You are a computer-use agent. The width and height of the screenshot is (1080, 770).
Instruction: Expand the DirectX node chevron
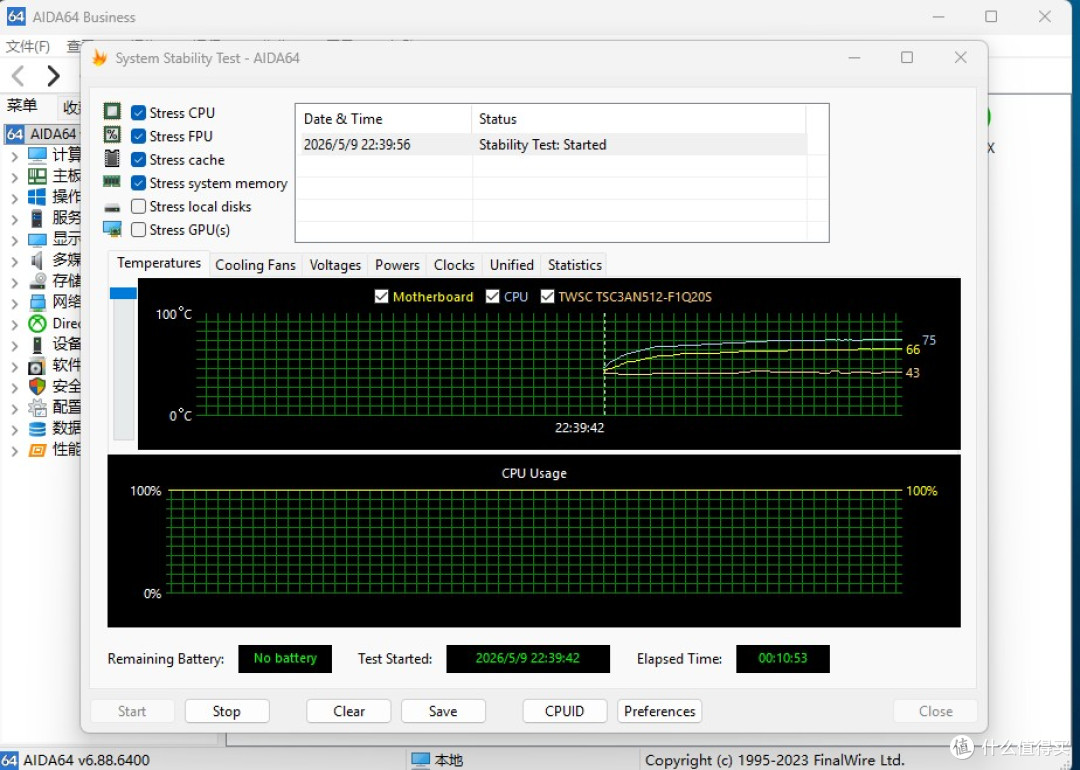(14, 324)
